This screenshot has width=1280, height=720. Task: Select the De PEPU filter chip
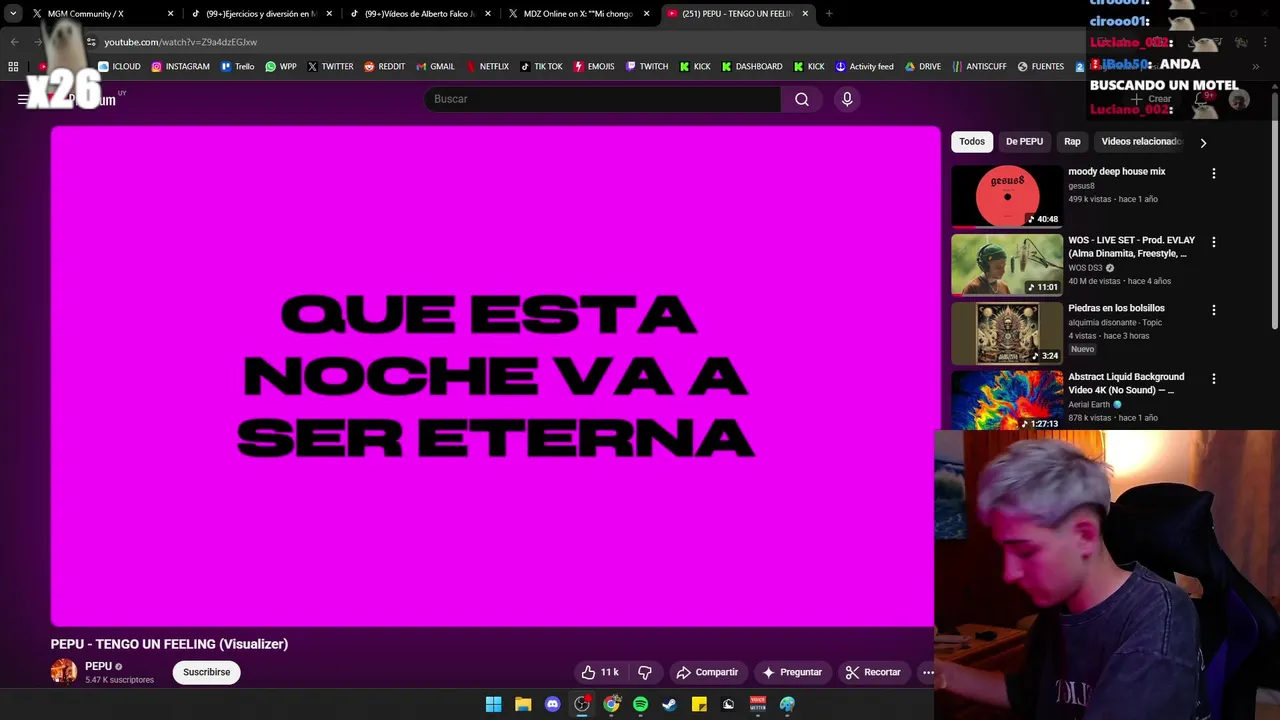tap(1024, 142)
